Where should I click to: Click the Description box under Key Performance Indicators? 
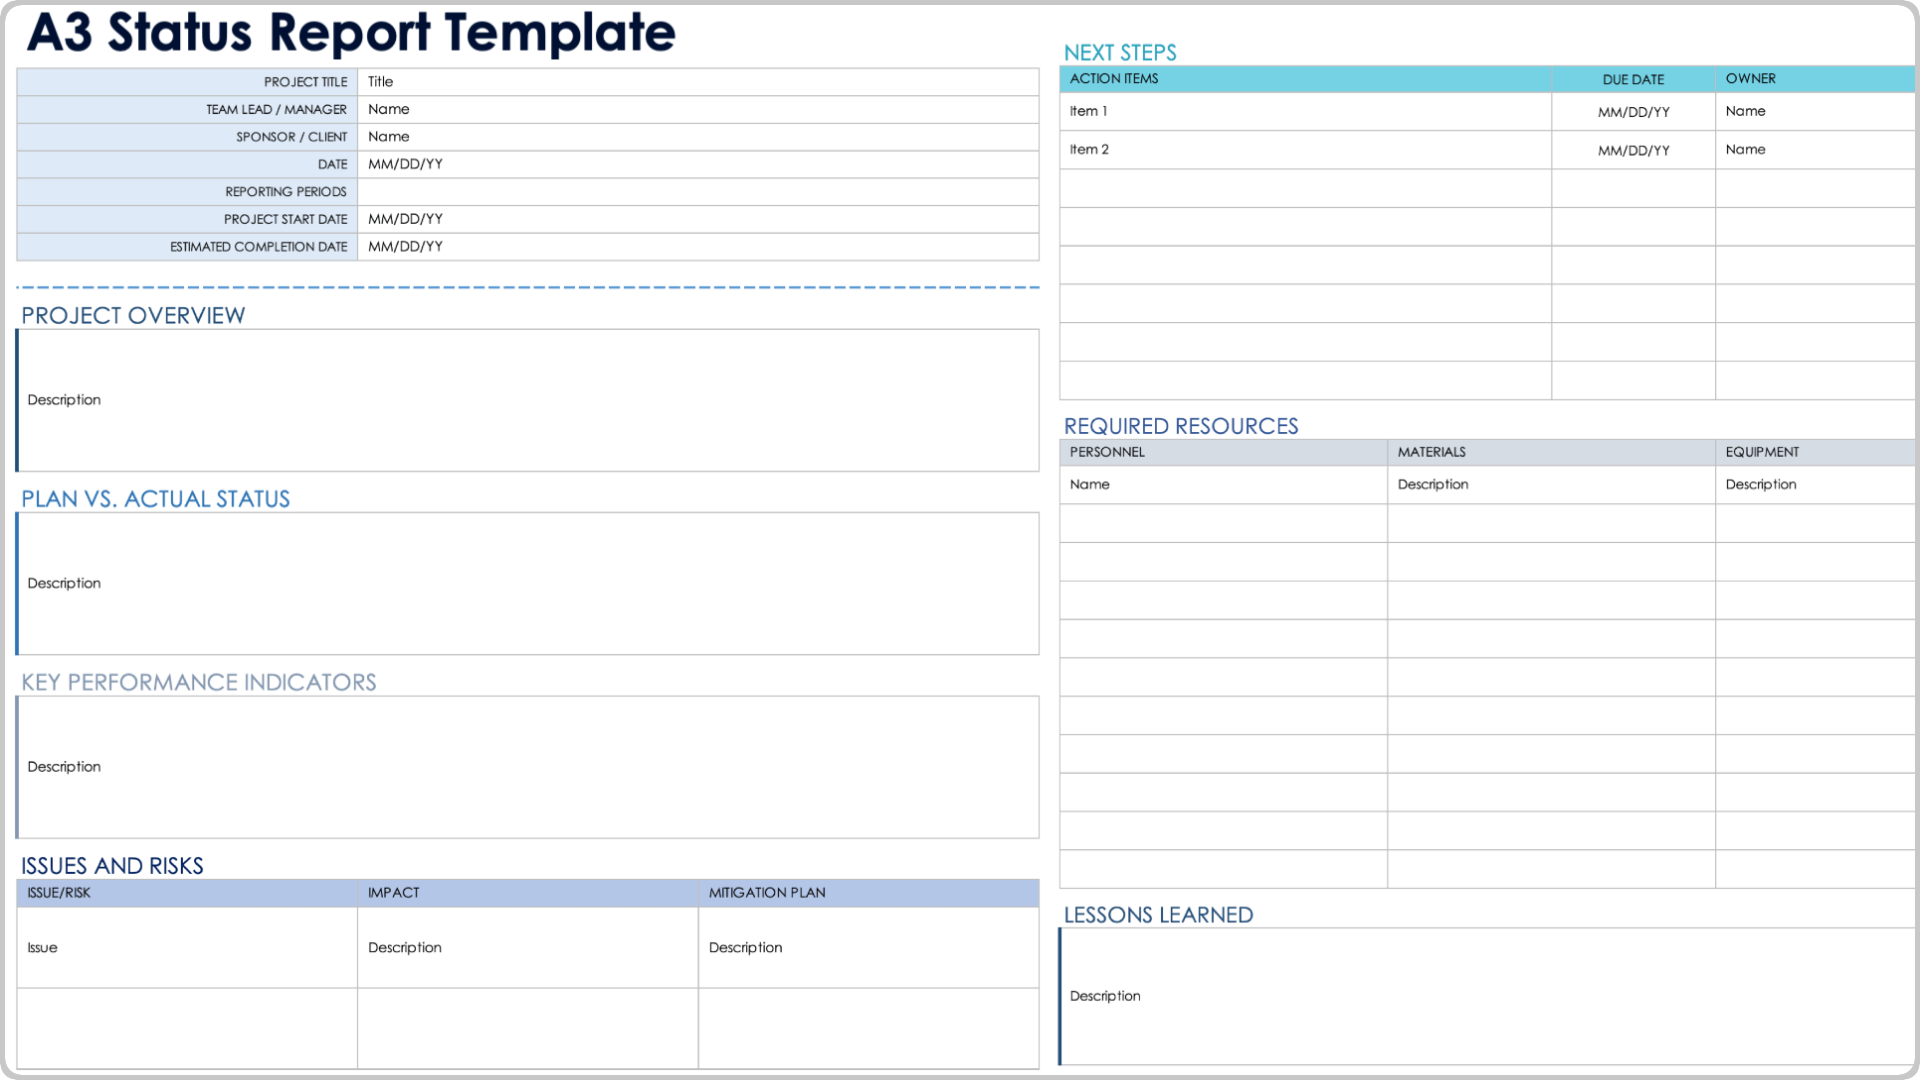point(528,767)
